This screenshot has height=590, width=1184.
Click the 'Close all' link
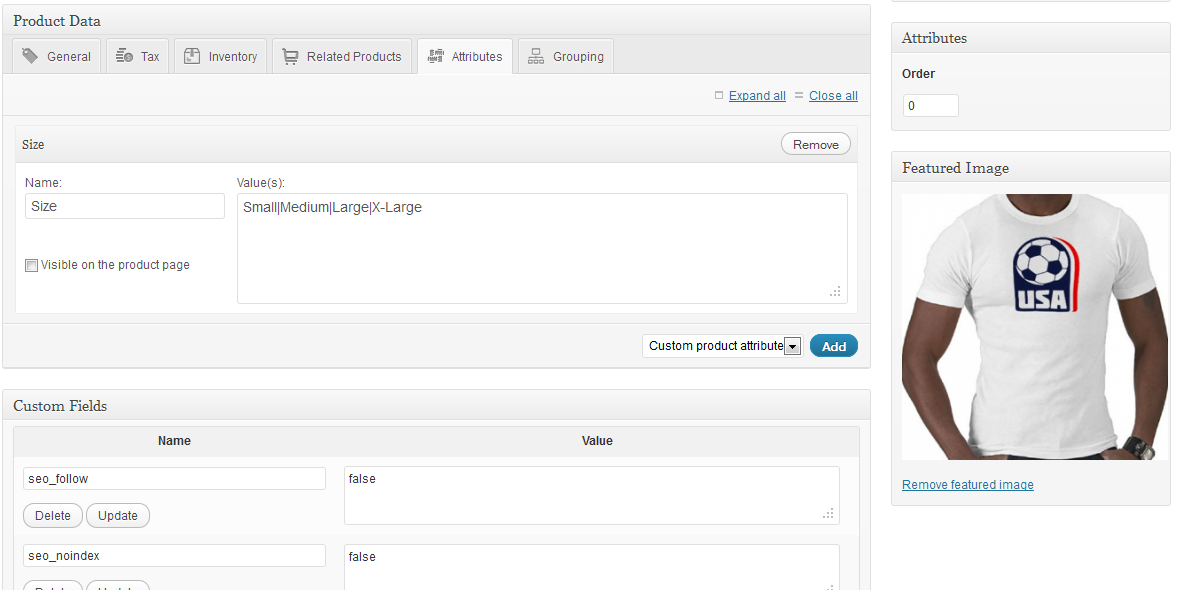click(833, 95)
